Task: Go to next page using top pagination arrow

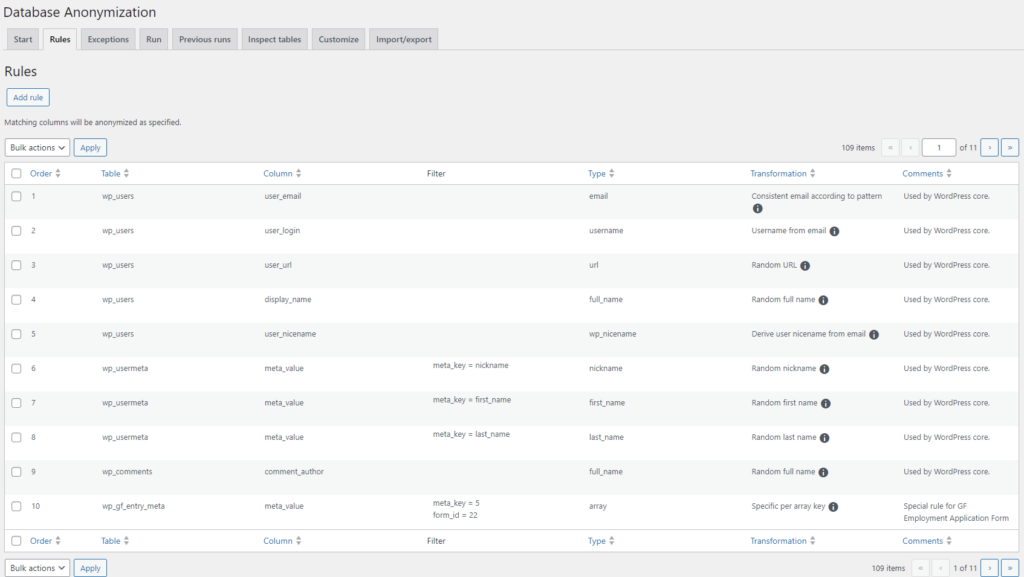Action: pos(989,148)
